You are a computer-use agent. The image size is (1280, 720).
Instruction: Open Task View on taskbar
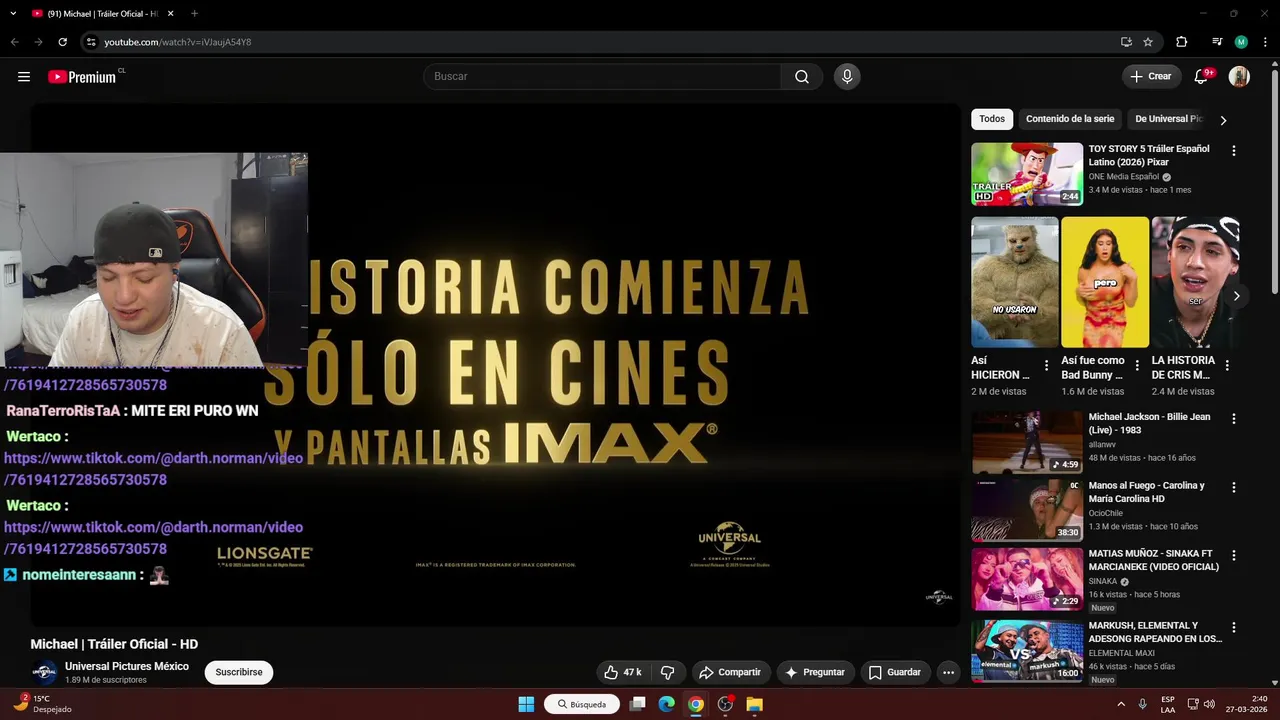[x=637, y=704]
